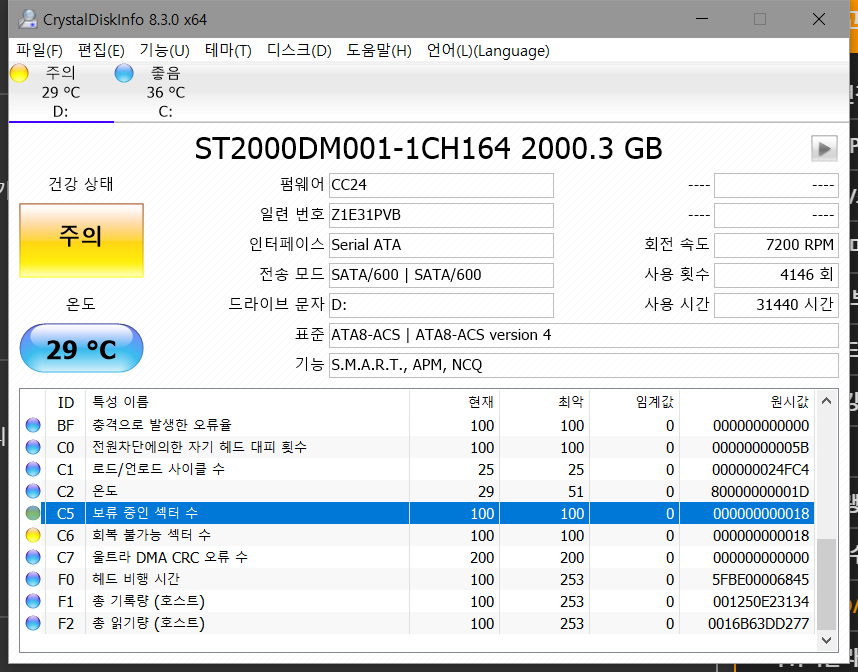858x672 pixels.
Task: Open the 편집(E) menu
Action: tap(101, 51)
